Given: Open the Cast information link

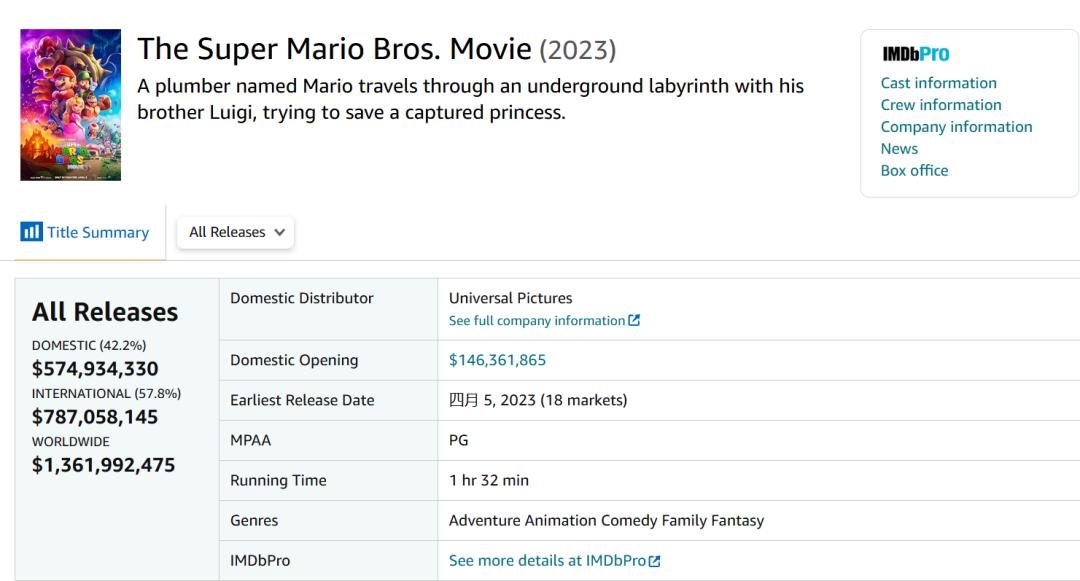Looking at the screenshot, I should 938,83.
